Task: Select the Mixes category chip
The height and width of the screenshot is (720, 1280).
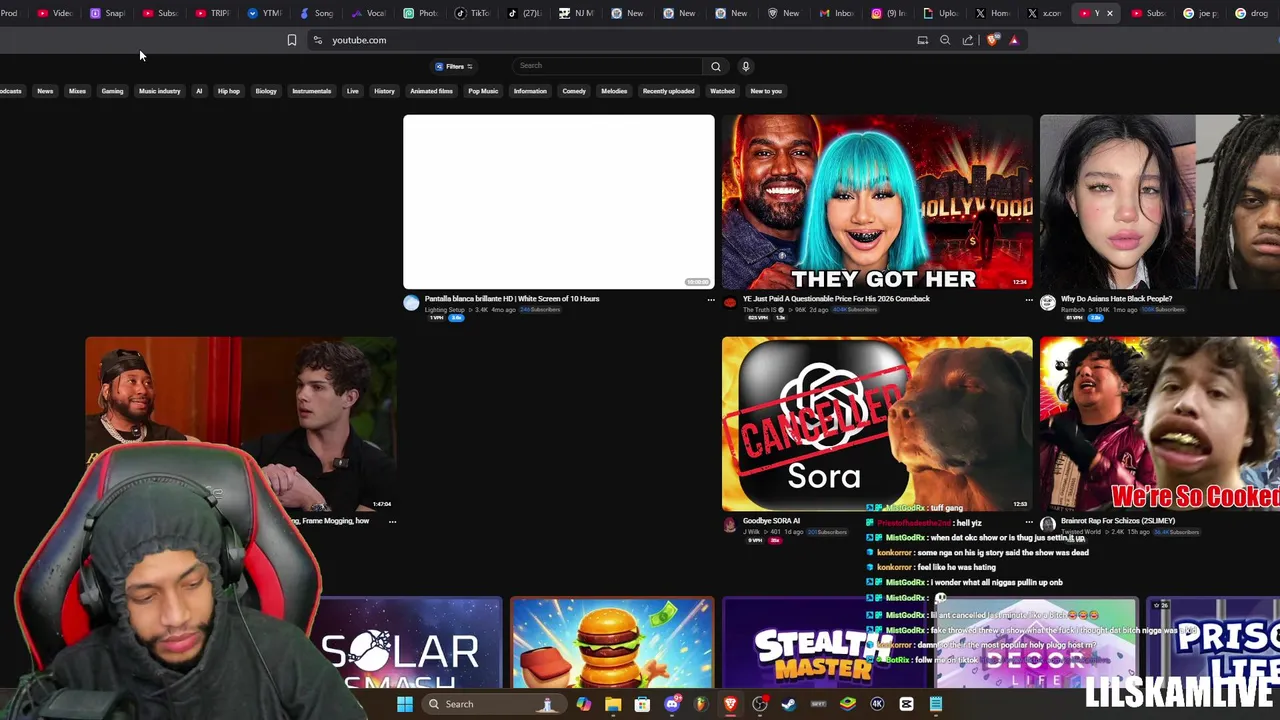Action: pyautogui.click(x=77, y=91)
